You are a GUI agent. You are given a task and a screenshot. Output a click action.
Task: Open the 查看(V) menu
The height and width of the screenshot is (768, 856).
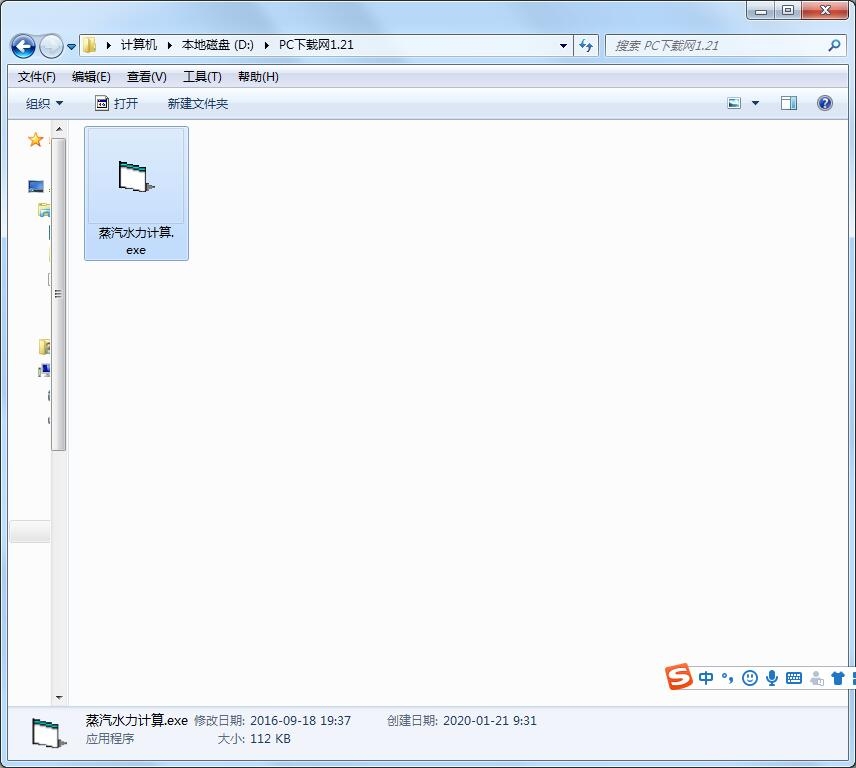point(146,77)
